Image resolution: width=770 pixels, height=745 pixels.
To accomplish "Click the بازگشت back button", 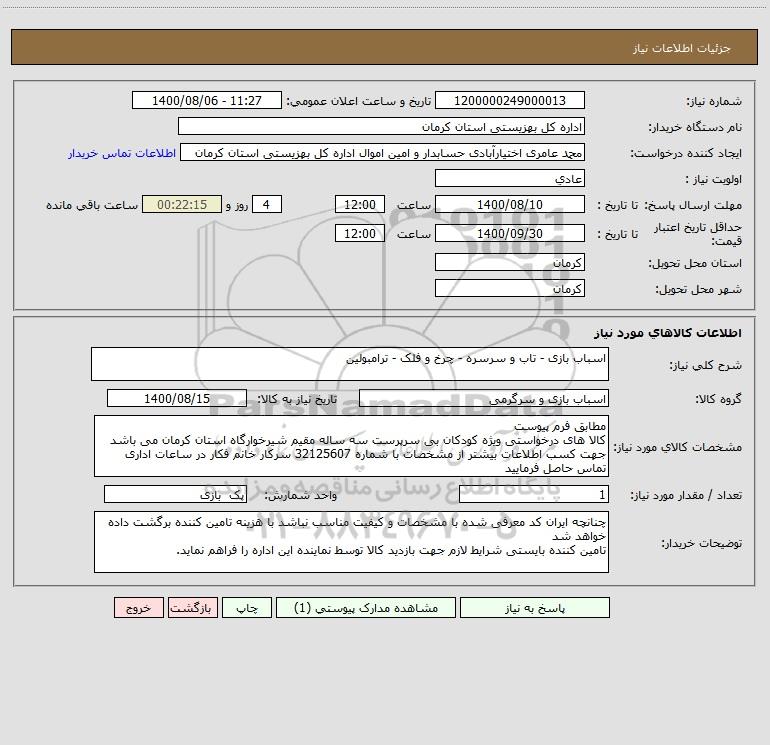I will (x=192, y=607).
